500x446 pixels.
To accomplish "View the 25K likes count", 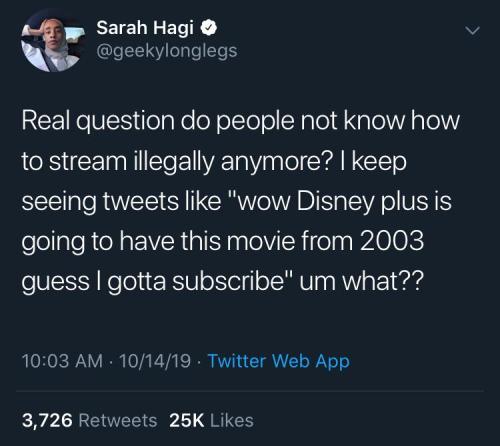I will tap(186, 420).
